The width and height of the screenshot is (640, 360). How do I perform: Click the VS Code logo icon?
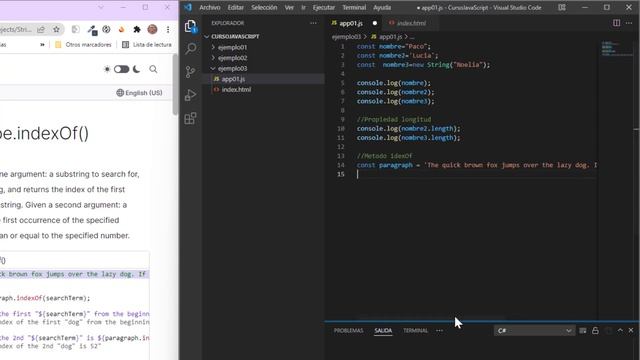coord(188,7)
